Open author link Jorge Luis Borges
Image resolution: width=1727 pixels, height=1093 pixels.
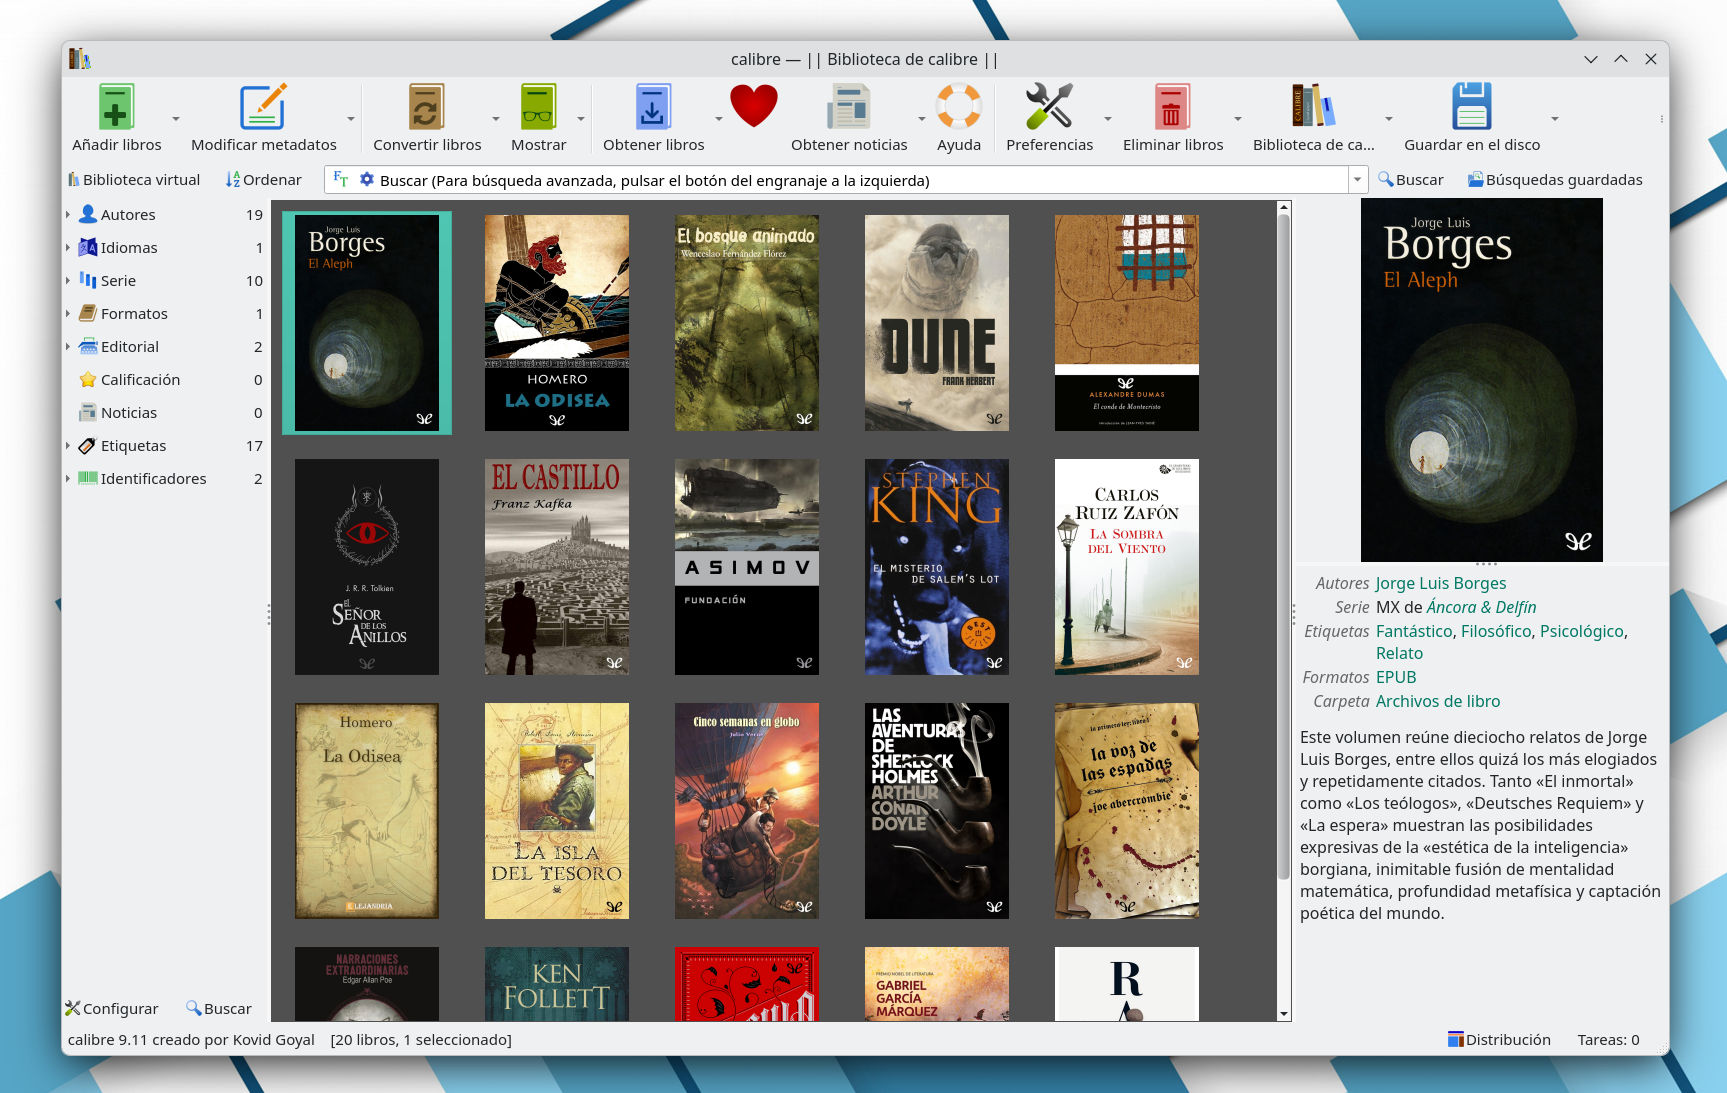pyautogui.click(x=1440, y=583)
